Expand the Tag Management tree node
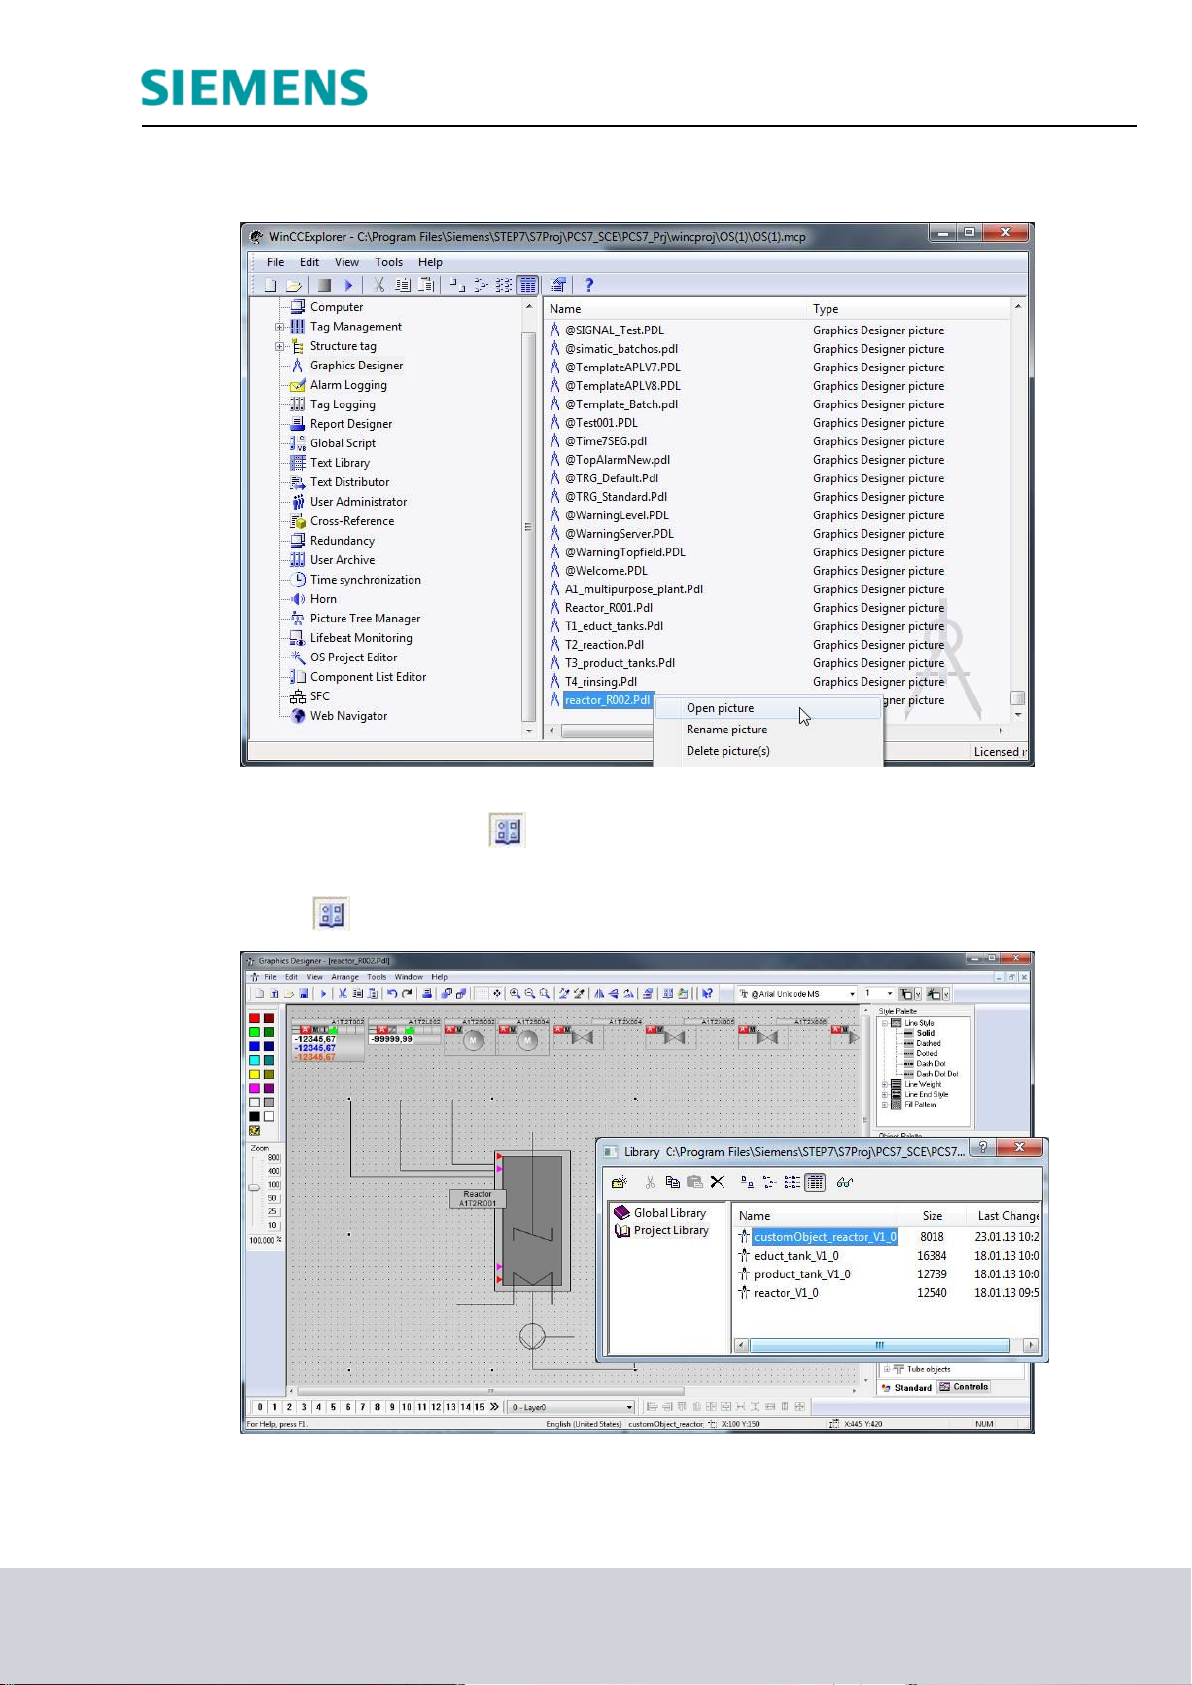The height and width of the screenshot is (1685, 1192). tap(280, 327)
